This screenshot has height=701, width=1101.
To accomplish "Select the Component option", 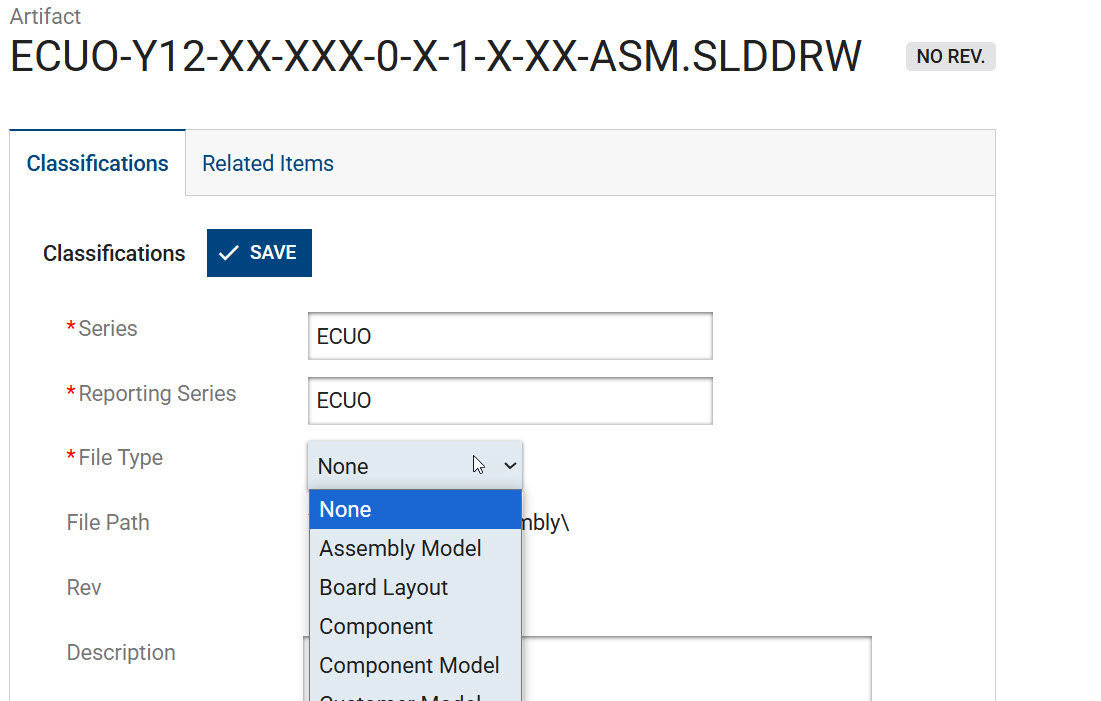I will coord(376,626).
